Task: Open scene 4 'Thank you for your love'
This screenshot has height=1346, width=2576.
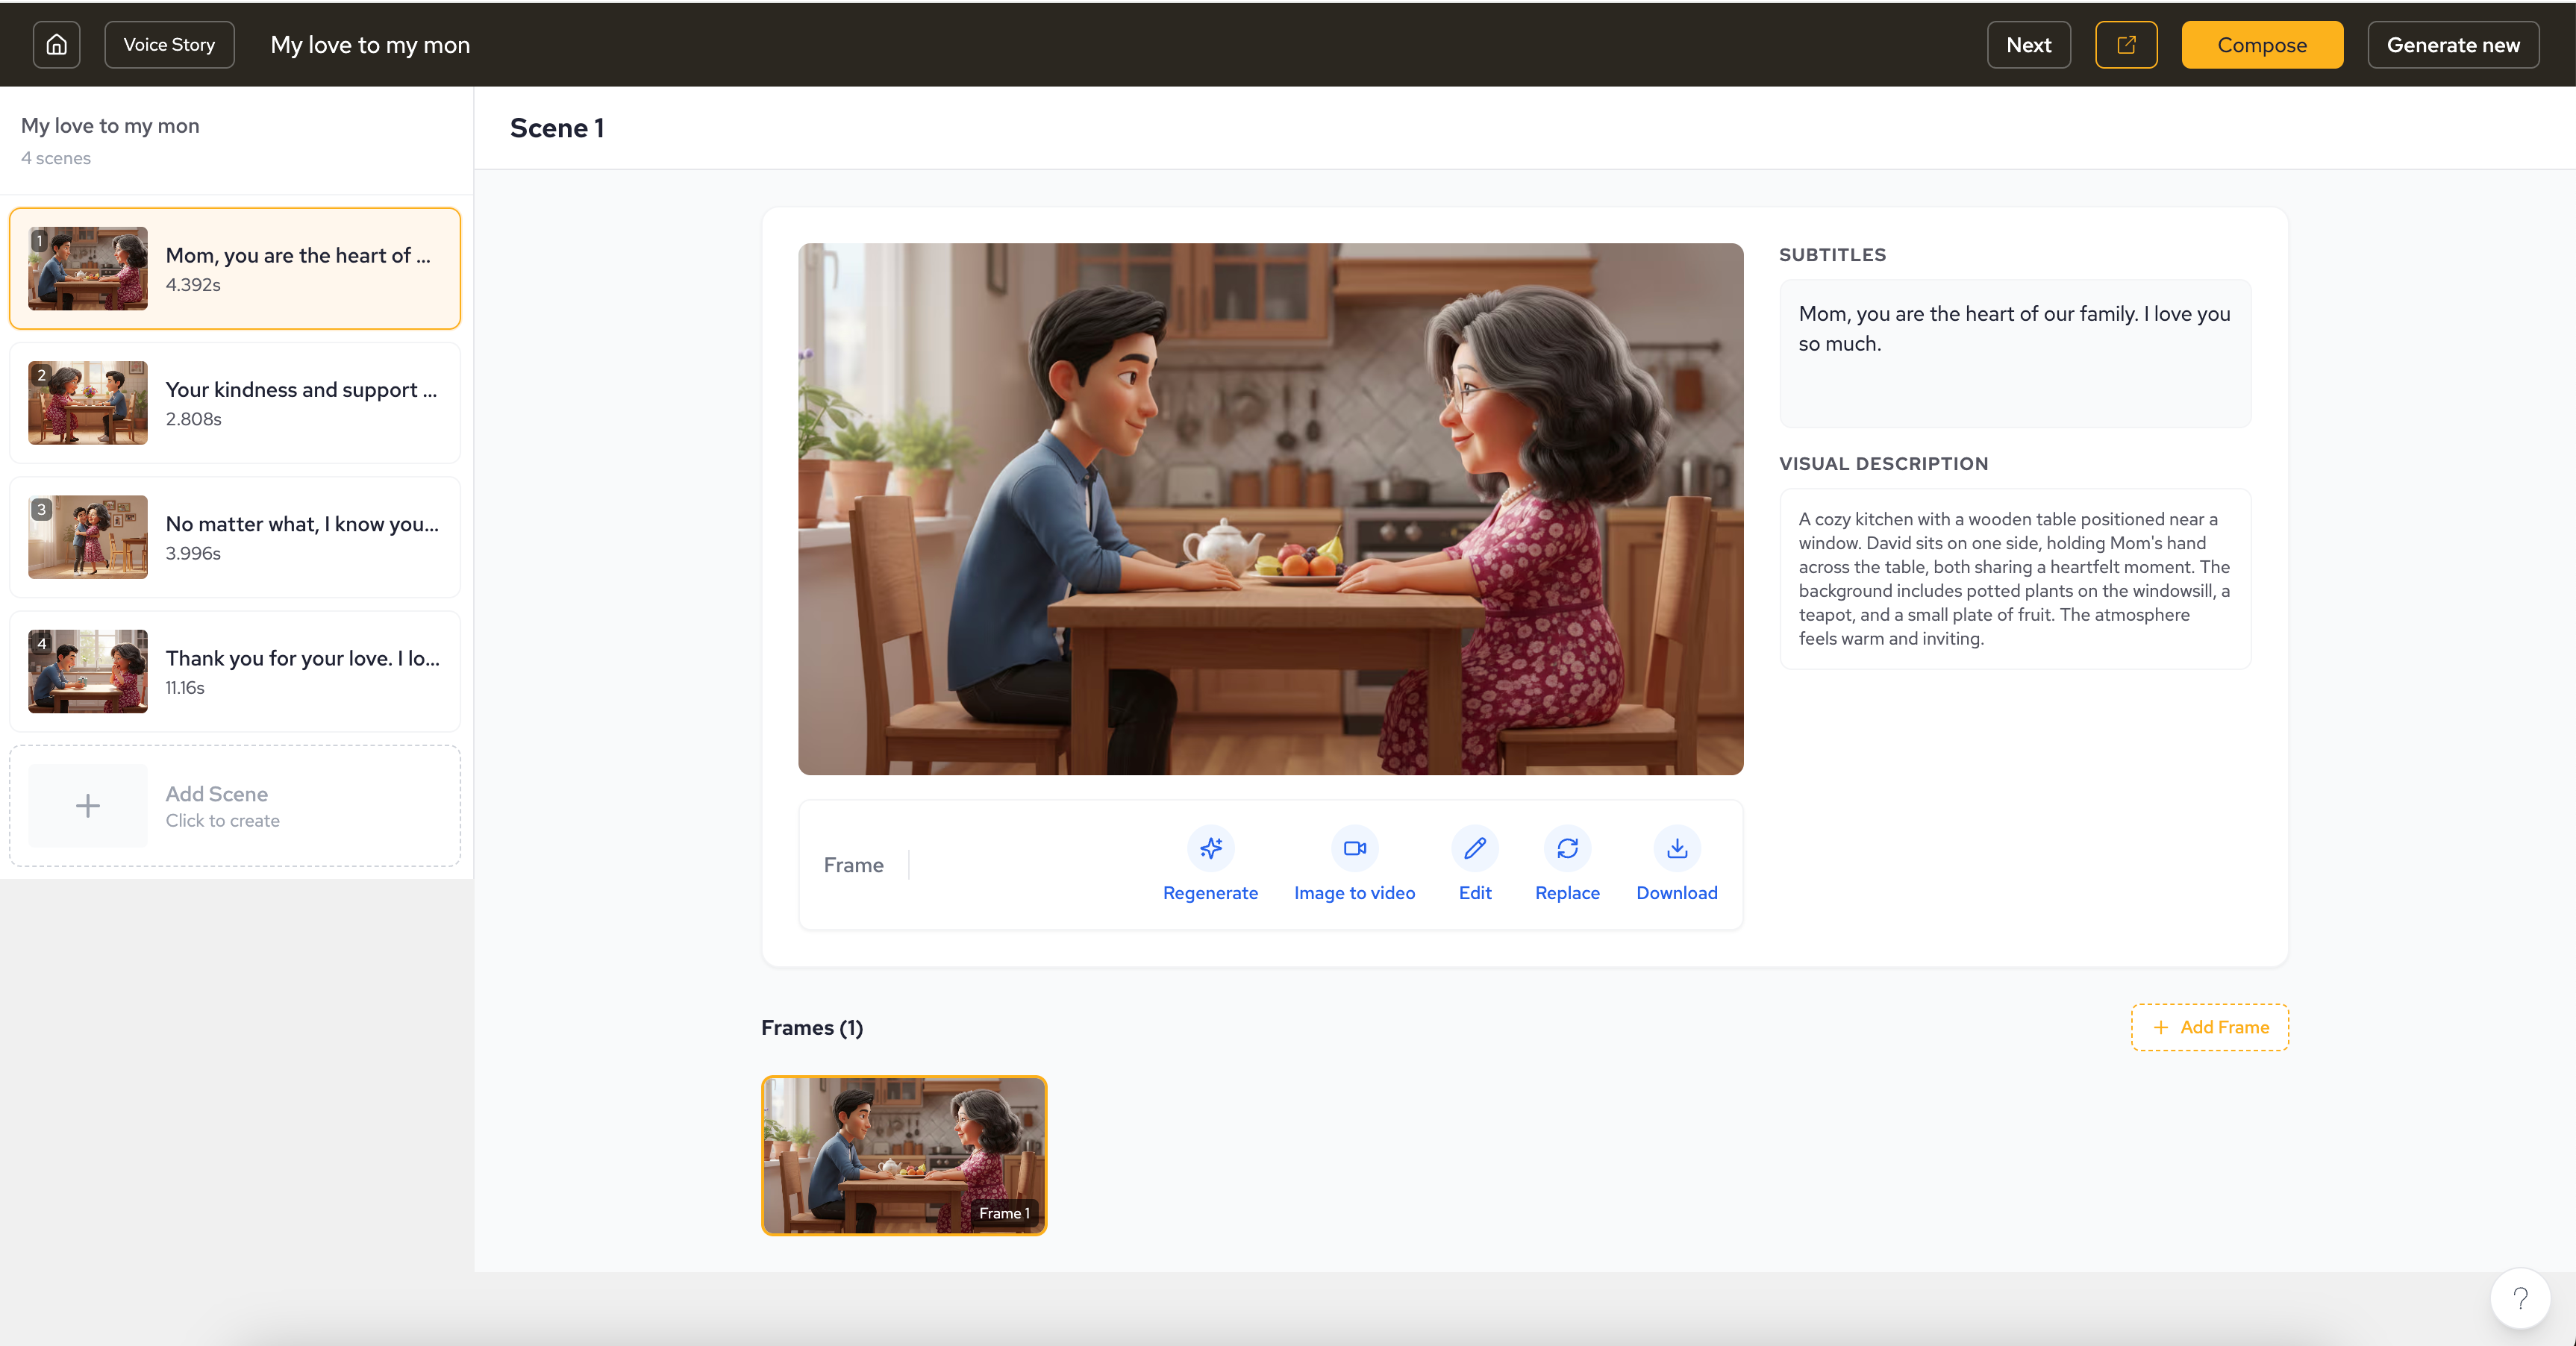Action: tap(235, 671)
